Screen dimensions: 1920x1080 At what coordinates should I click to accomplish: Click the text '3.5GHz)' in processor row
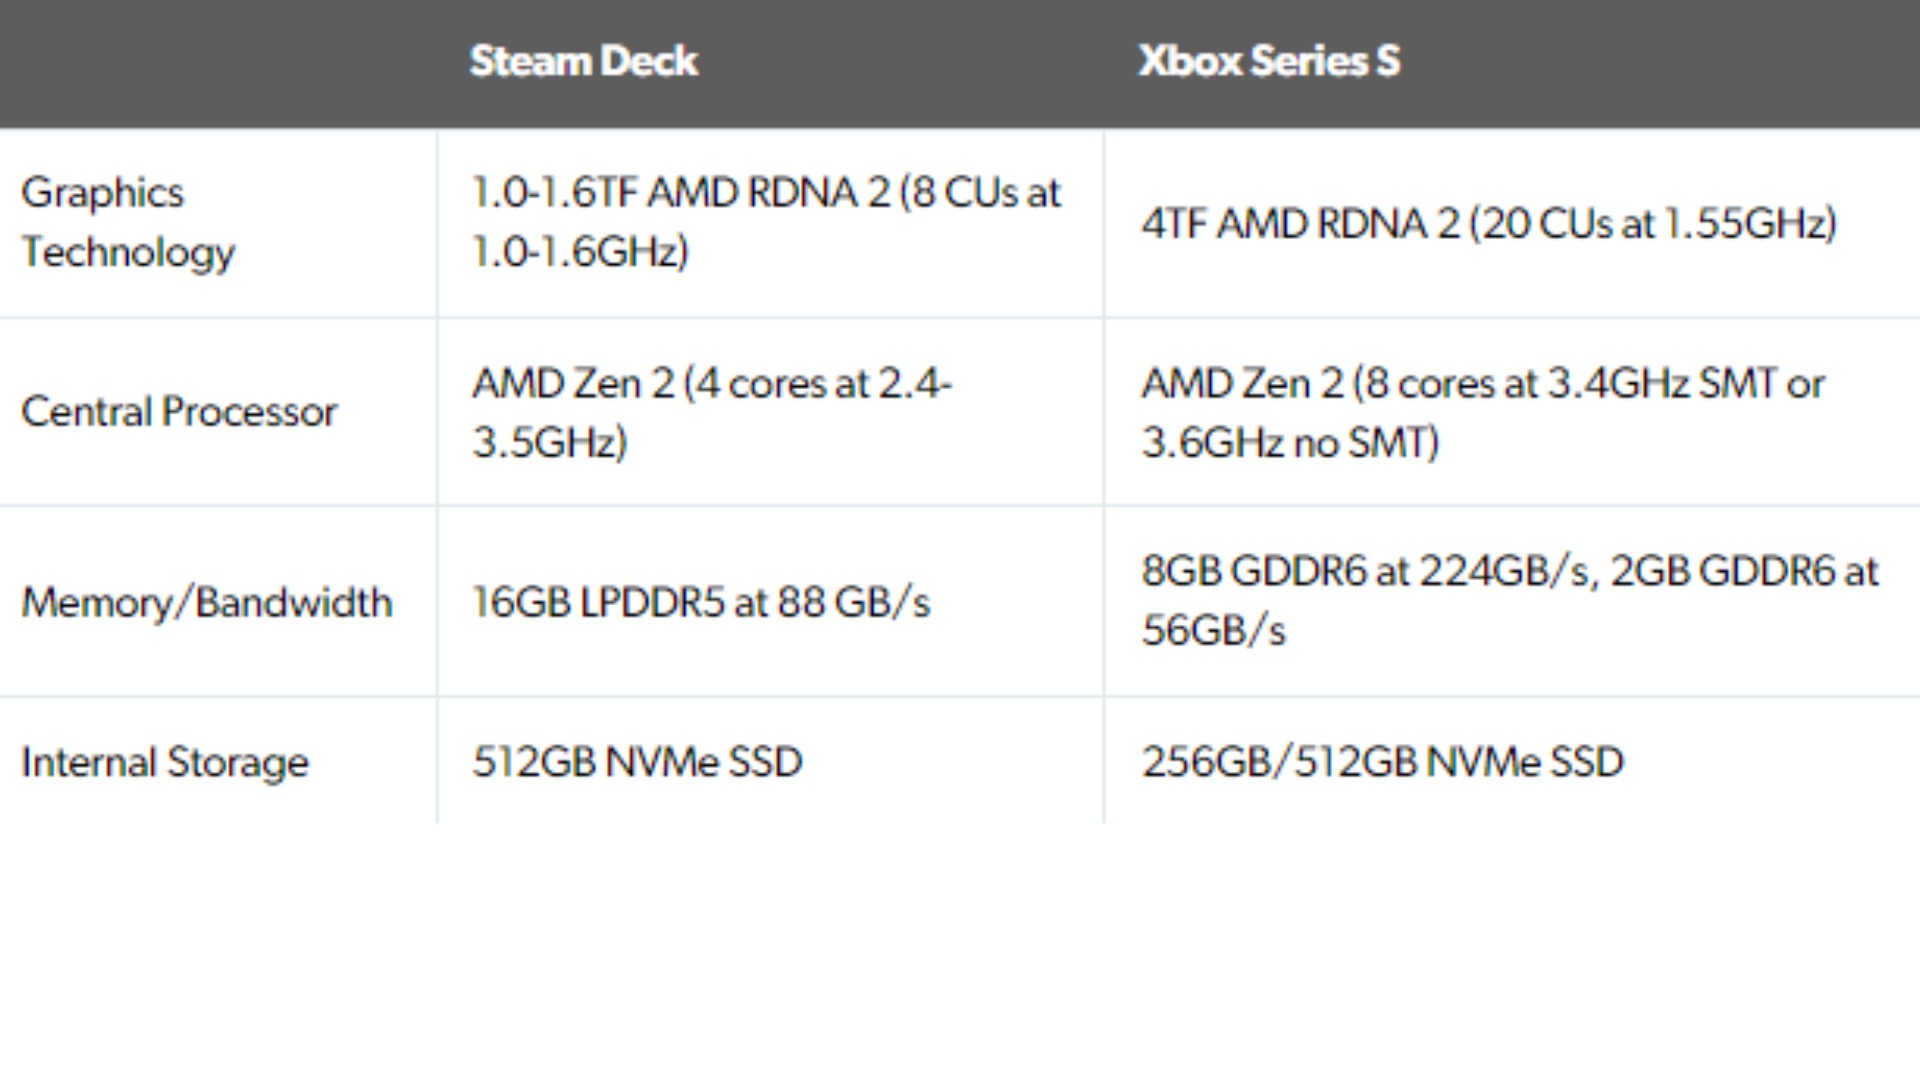(549, 442)
